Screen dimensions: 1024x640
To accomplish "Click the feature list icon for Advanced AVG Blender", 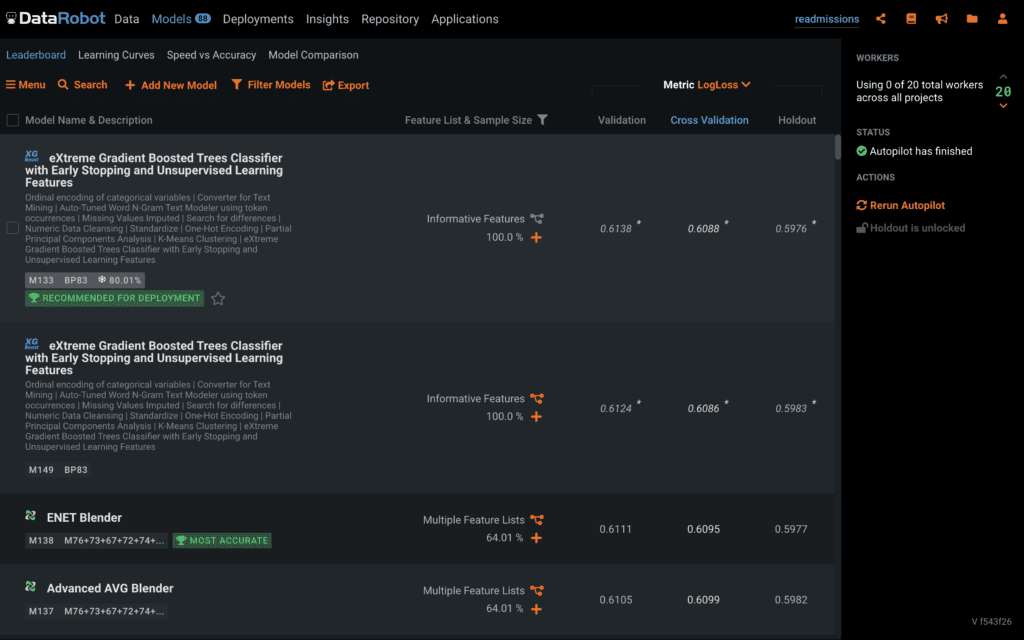I will click(537, 590).
